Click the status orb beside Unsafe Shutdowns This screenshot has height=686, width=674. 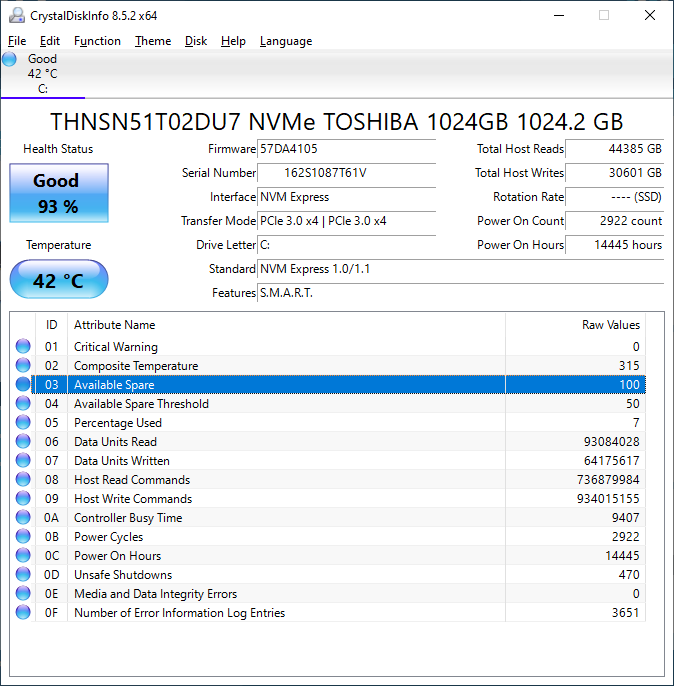(23, 575)
